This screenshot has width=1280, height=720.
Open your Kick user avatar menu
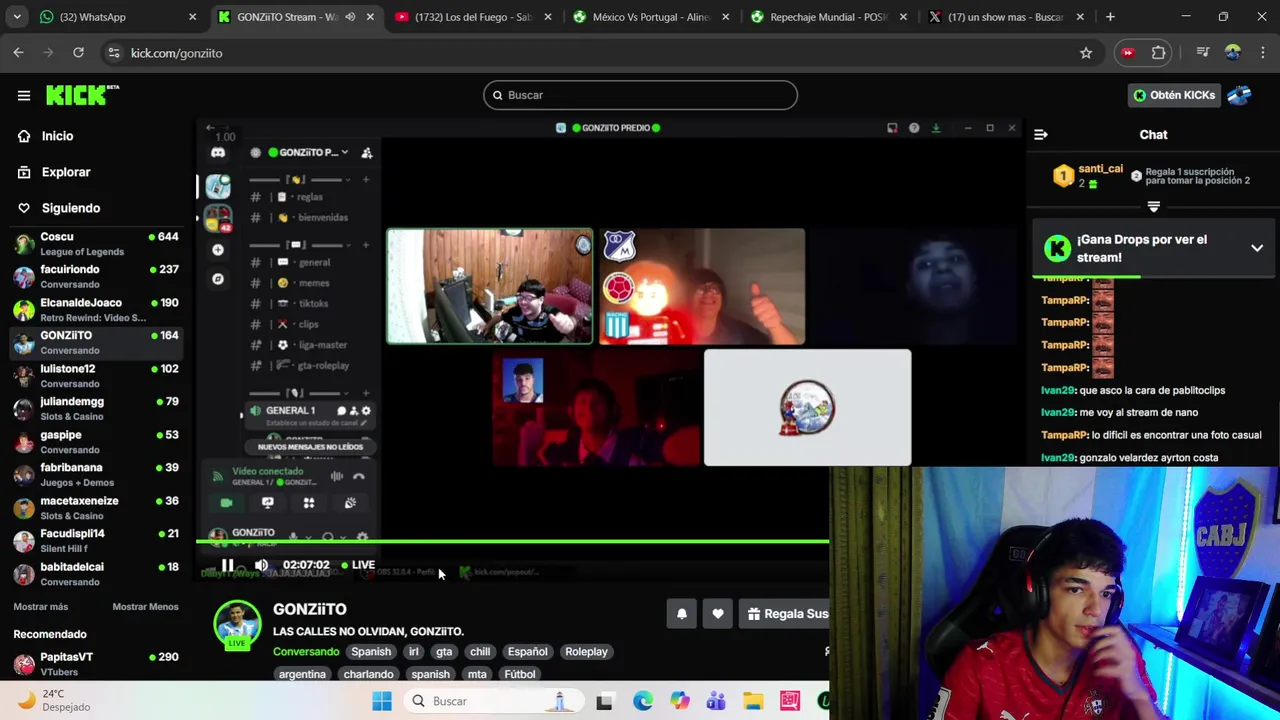(x=1240, y=95)
